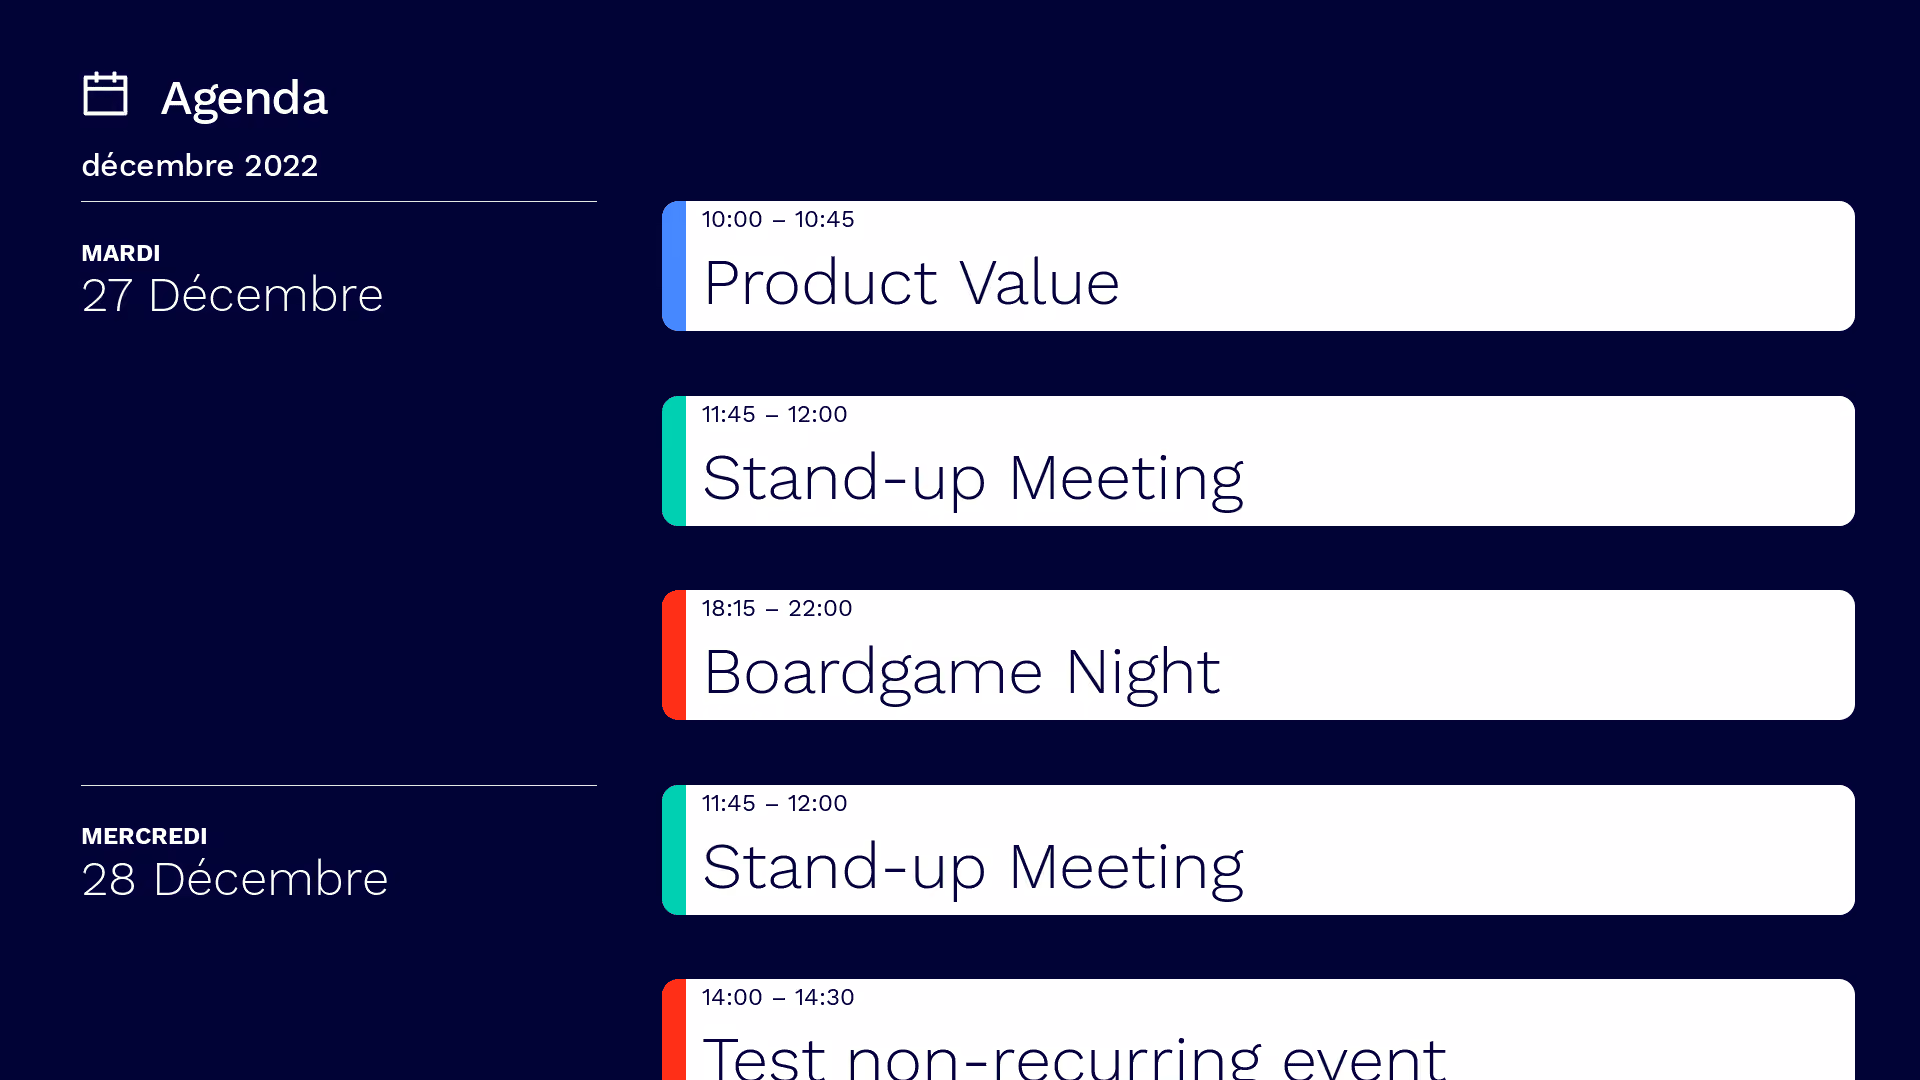This screenshot has height=1080, width=1920.
Task: Click the red stripe on Test non-recurring event
Action: click(x=674, y=1029)
